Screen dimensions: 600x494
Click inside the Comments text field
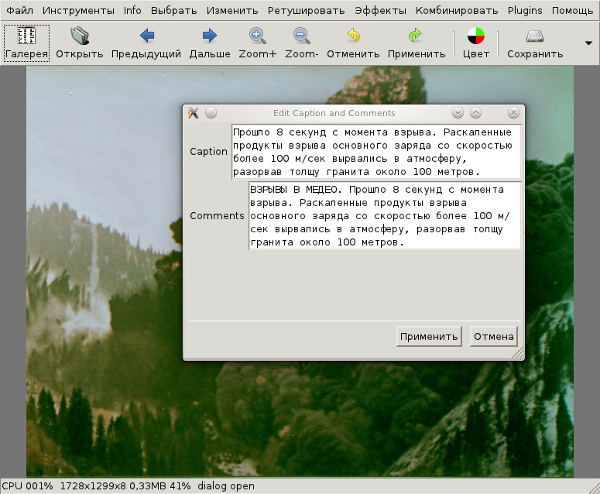[x=384, y=215]
